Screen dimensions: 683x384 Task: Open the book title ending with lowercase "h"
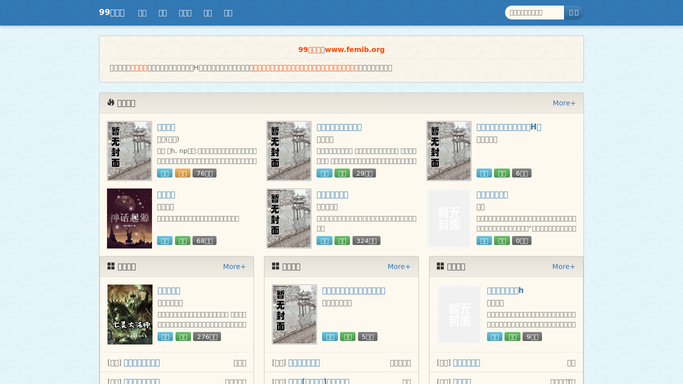point(505,290)
